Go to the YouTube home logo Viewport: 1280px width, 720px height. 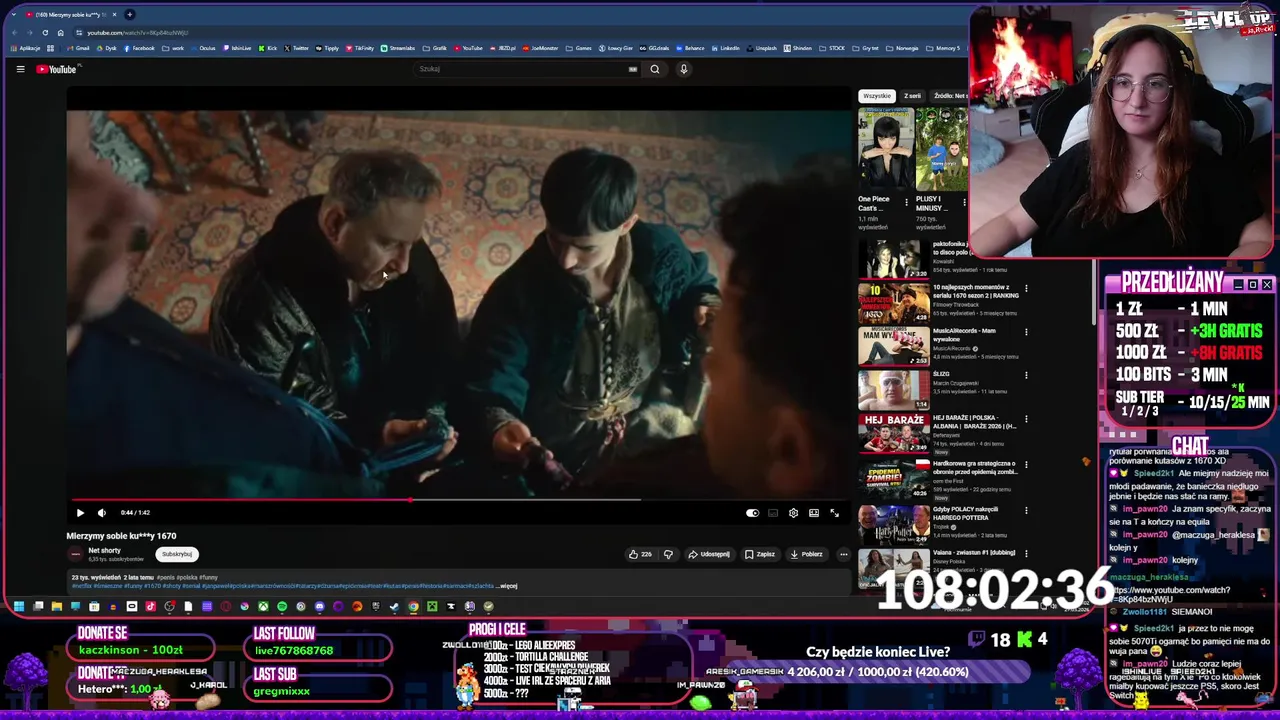tap(57, 69)
